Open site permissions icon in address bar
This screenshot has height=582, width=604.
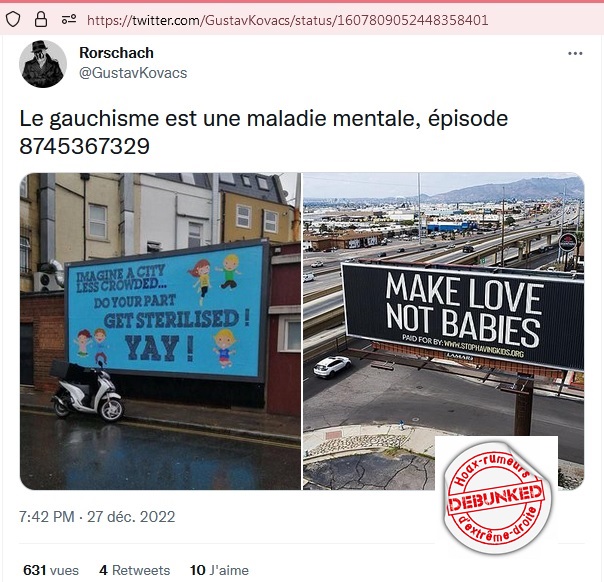click(x=69, y=19)
